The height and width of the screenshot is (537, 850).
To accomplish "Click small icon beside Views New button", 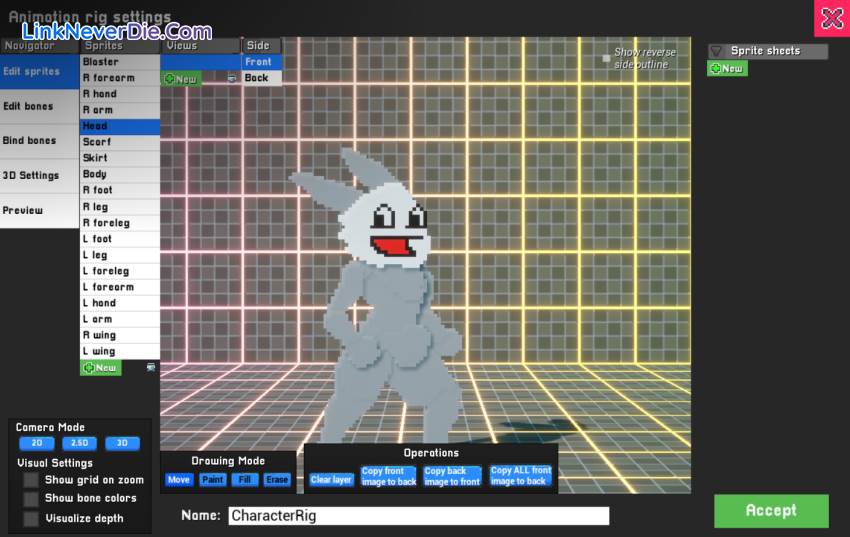I will (x=232, y=78).
